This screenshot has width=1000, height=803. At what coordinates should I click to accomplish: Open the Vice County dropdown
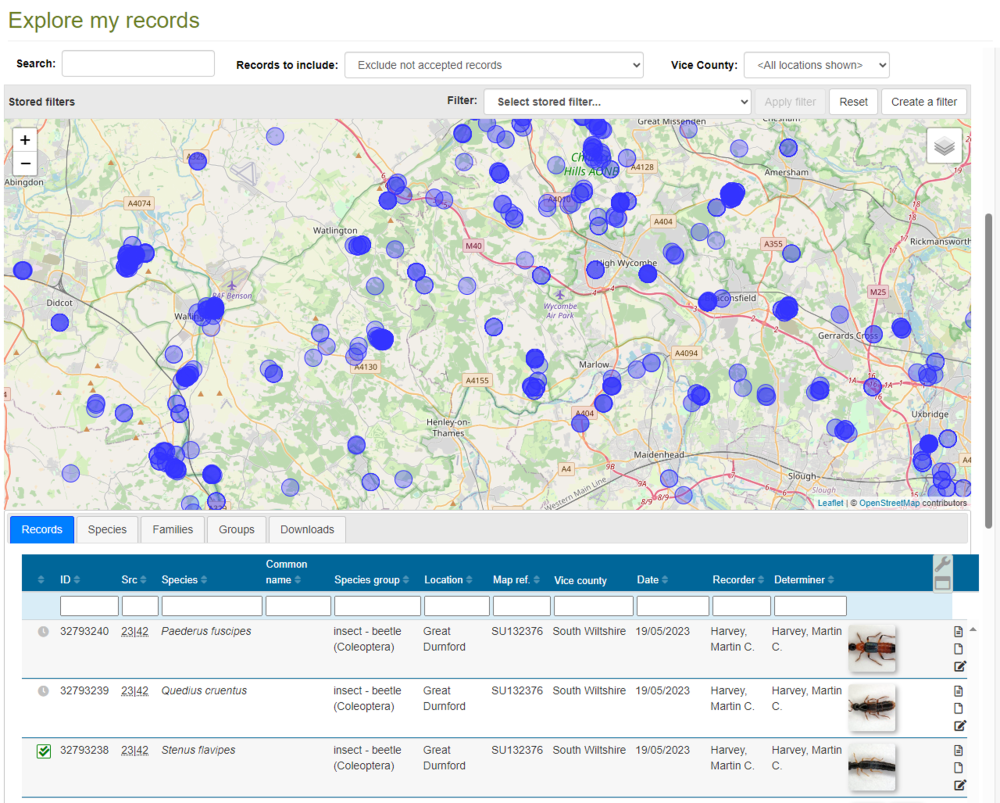point(816,65)
